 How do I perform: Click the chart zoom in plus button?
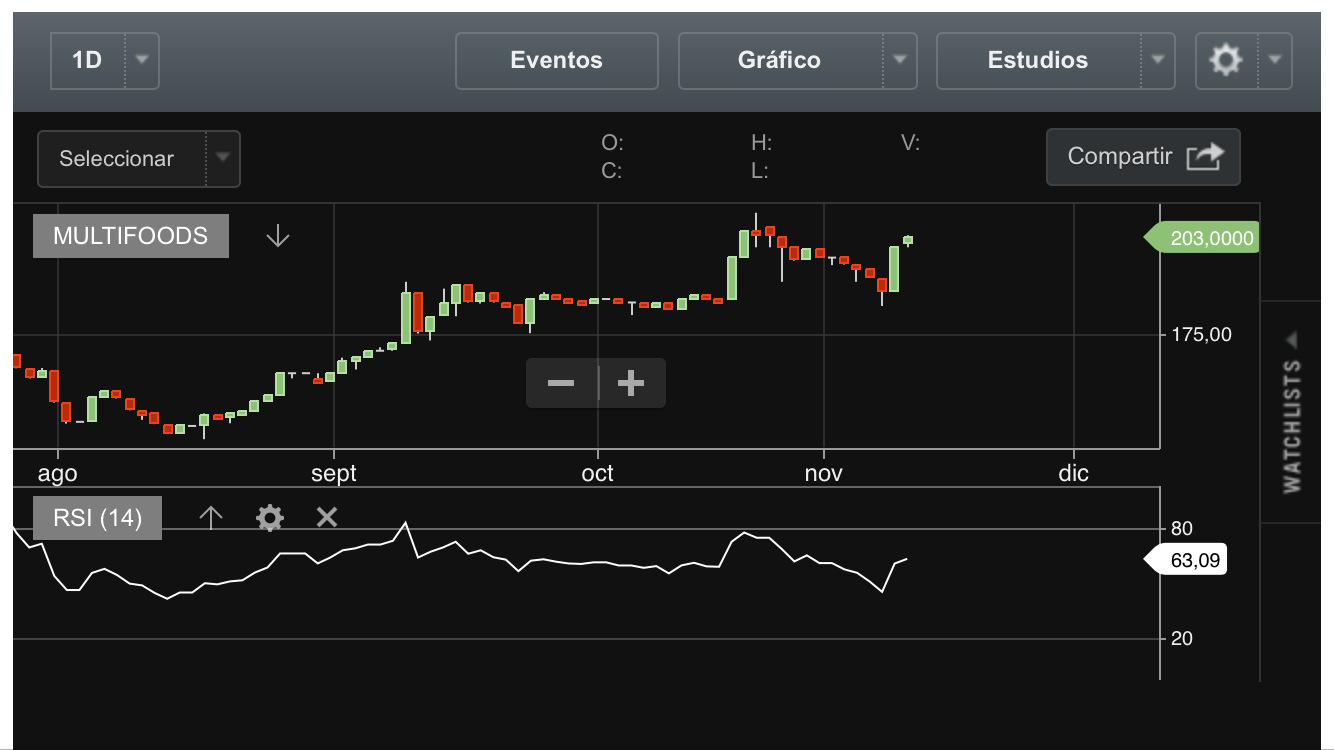[631, 383]
